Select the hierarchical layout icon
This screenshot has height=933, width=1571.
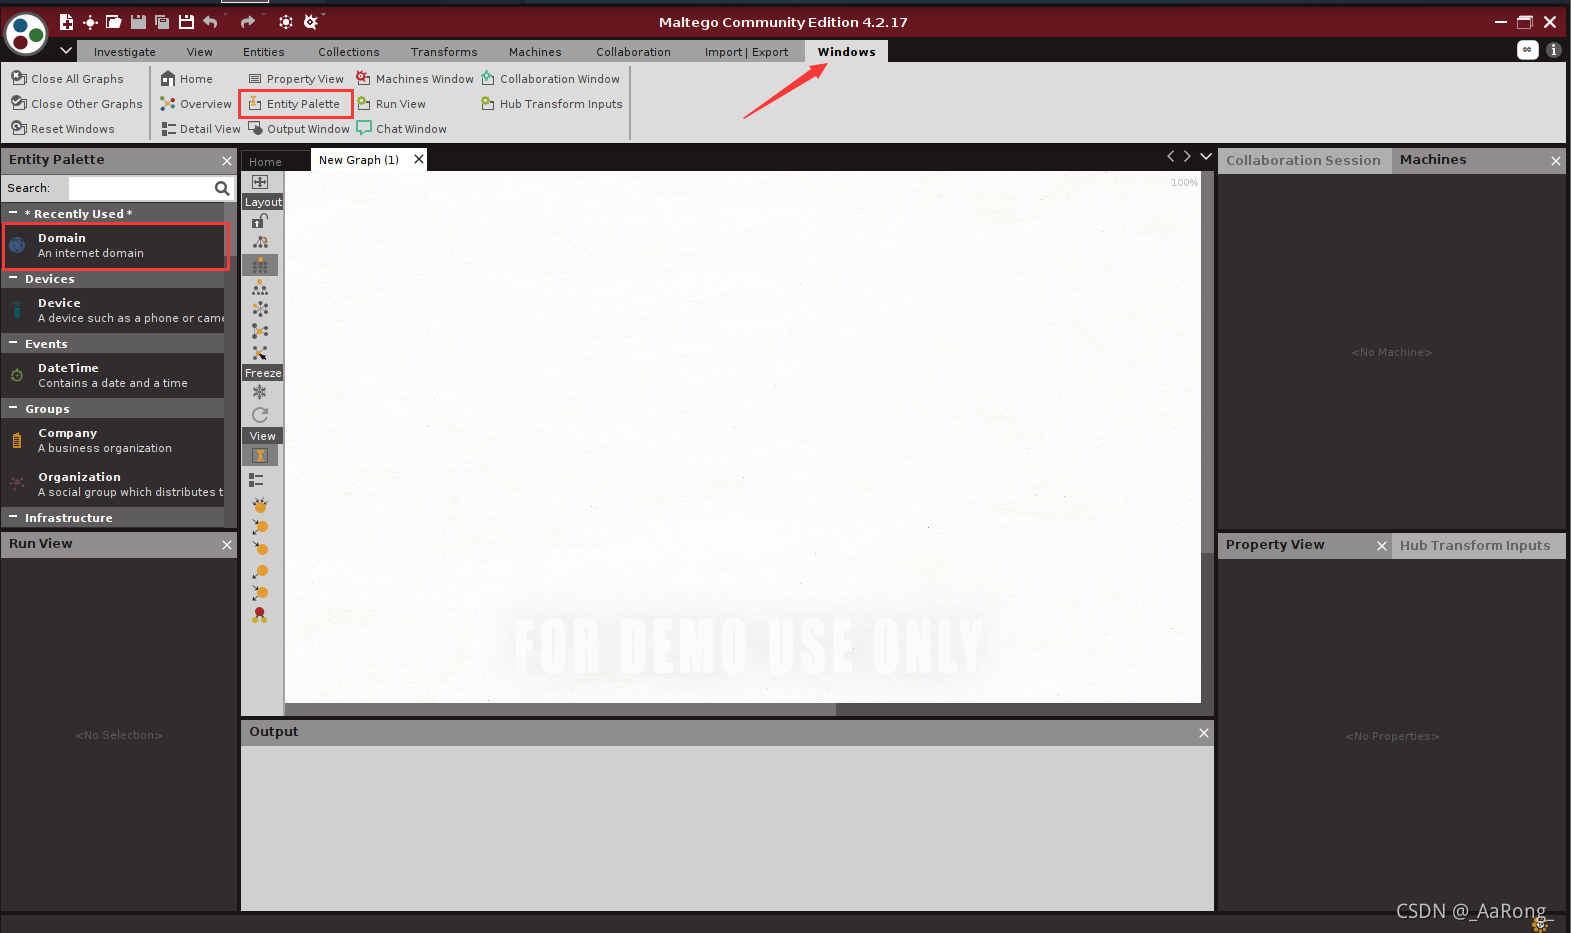click(260, 288)
